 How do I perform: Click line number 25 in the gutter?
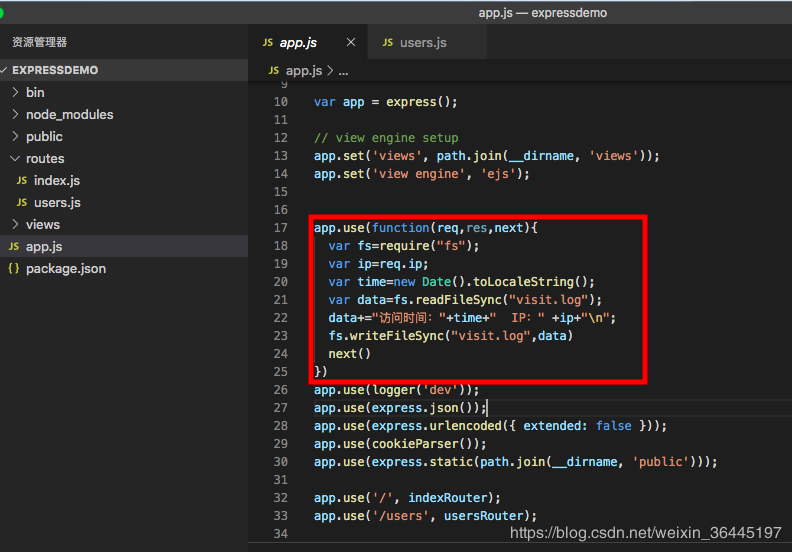pos(281,372)
